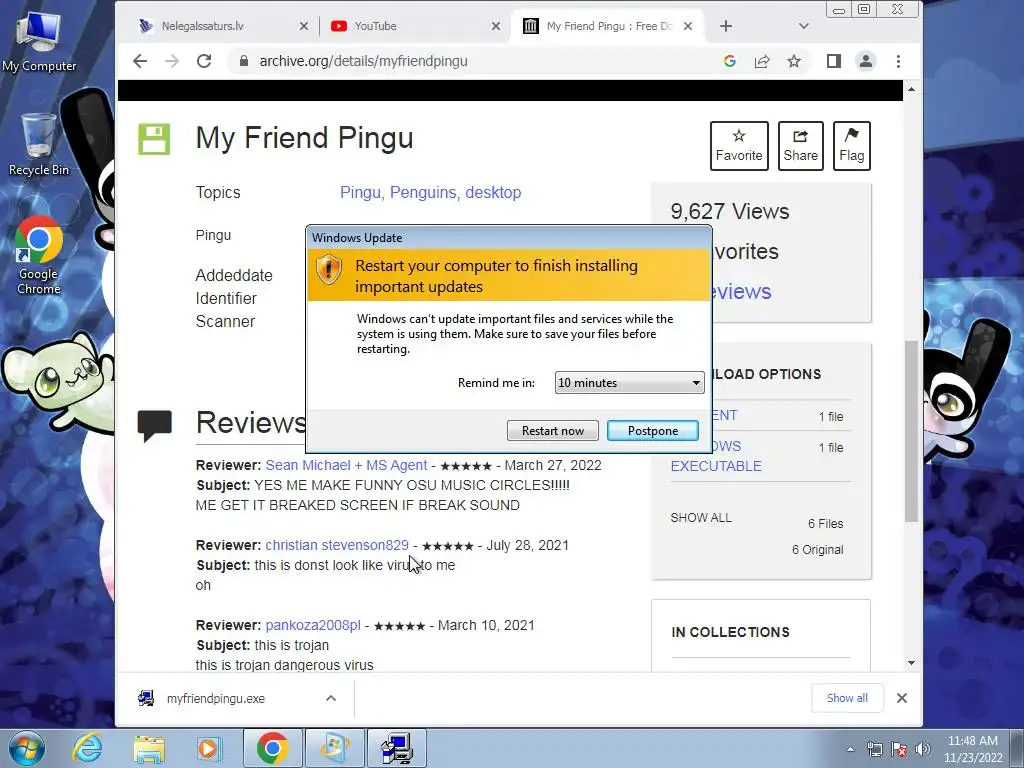Bookmark this page with the star icon

[x=793, y=61]
